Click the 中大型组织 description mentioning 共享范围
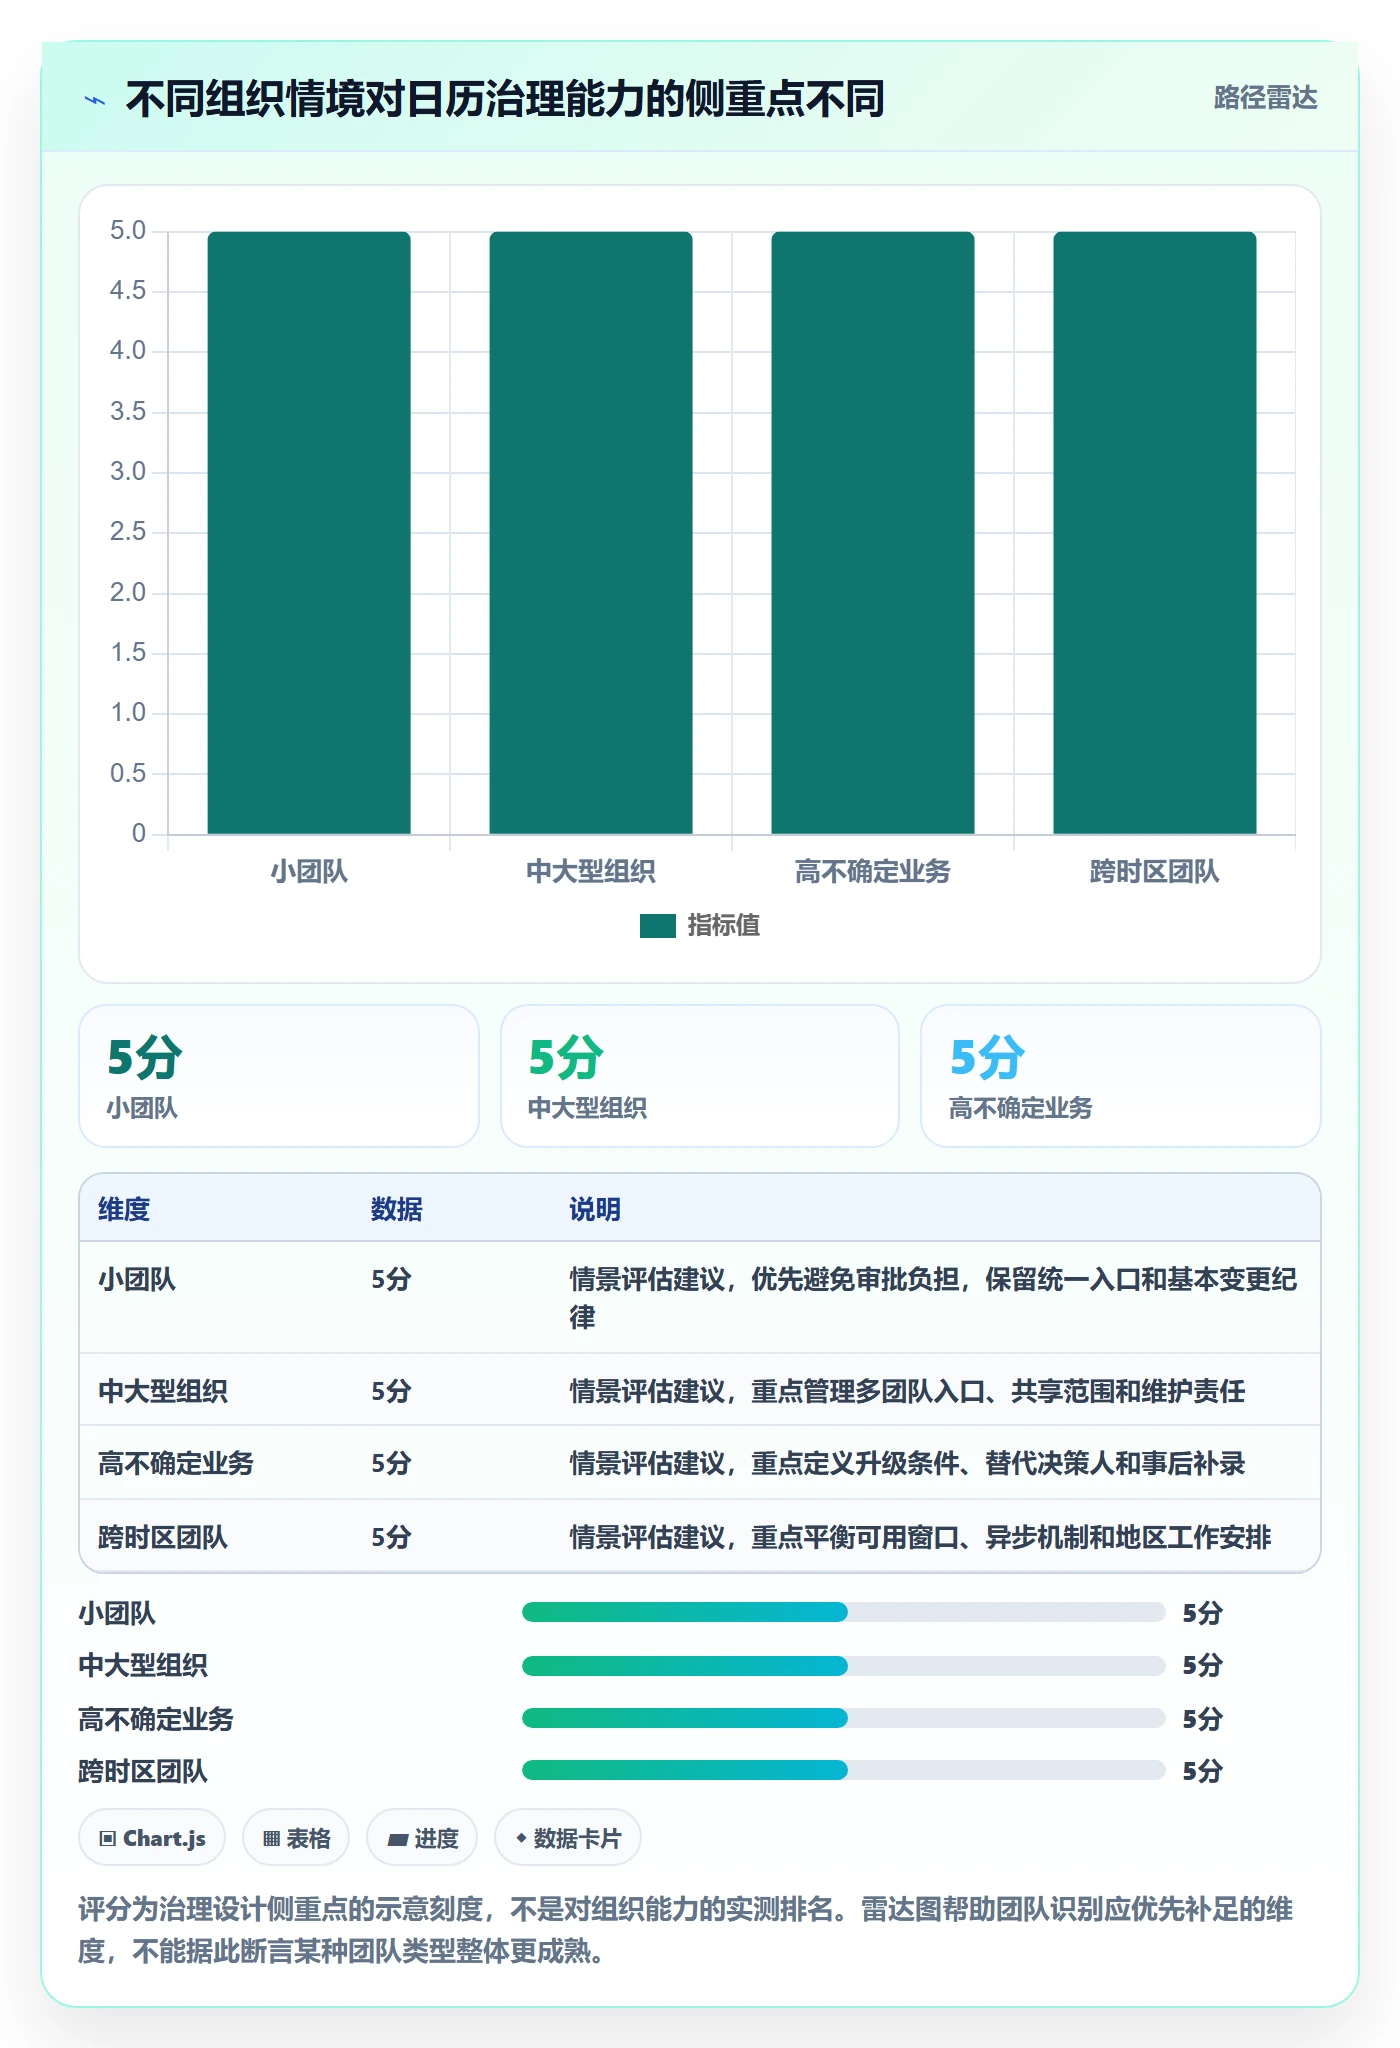1400x2048 pixels. coord(907,1391)
